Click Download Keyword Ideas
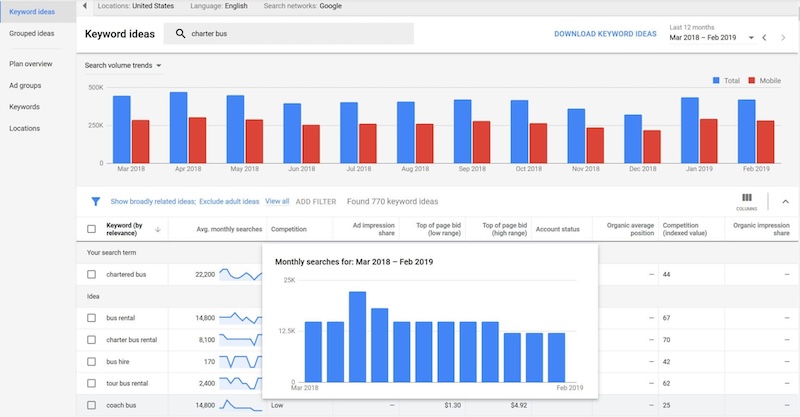 [x=605, y=34]
